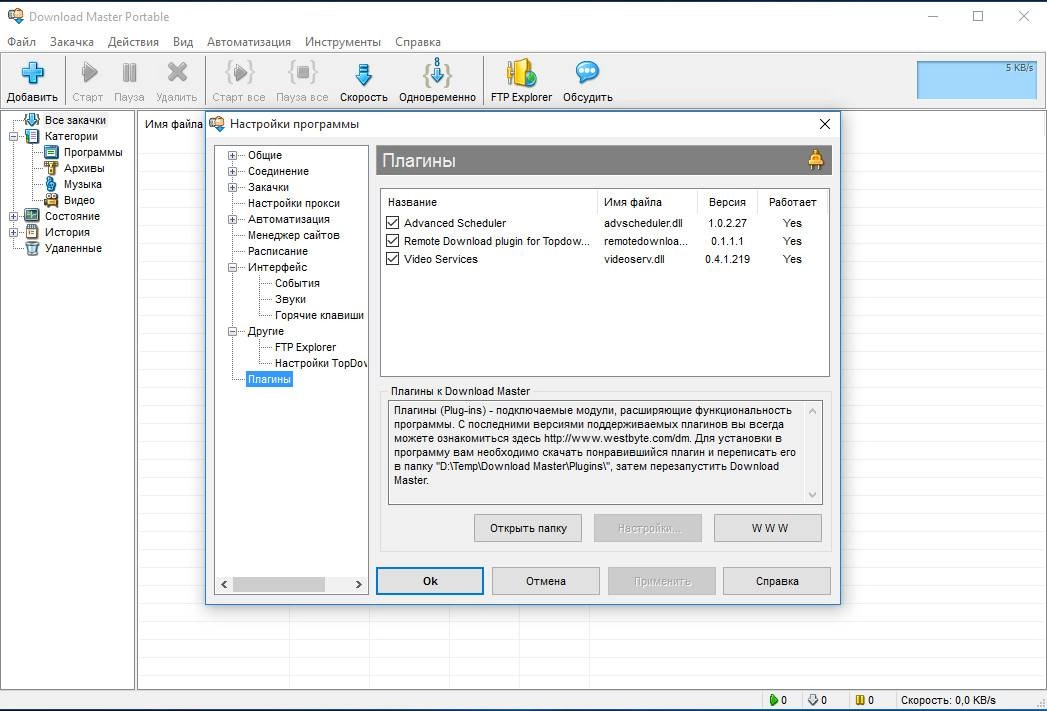Click the Открыть папку button
This screenshot has height=711, width=1047.
pos(528,528)
